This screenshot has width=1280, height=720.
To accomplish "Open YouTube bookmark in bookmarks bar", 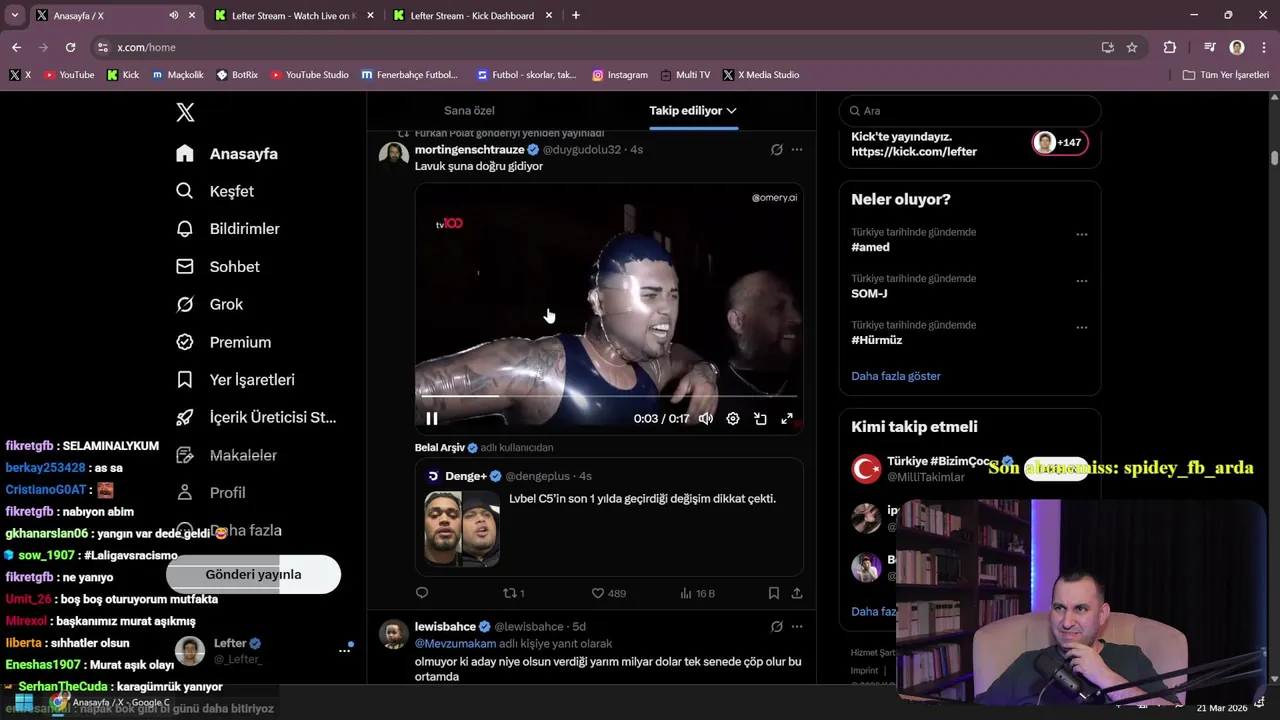I will [x=69, y=75].
